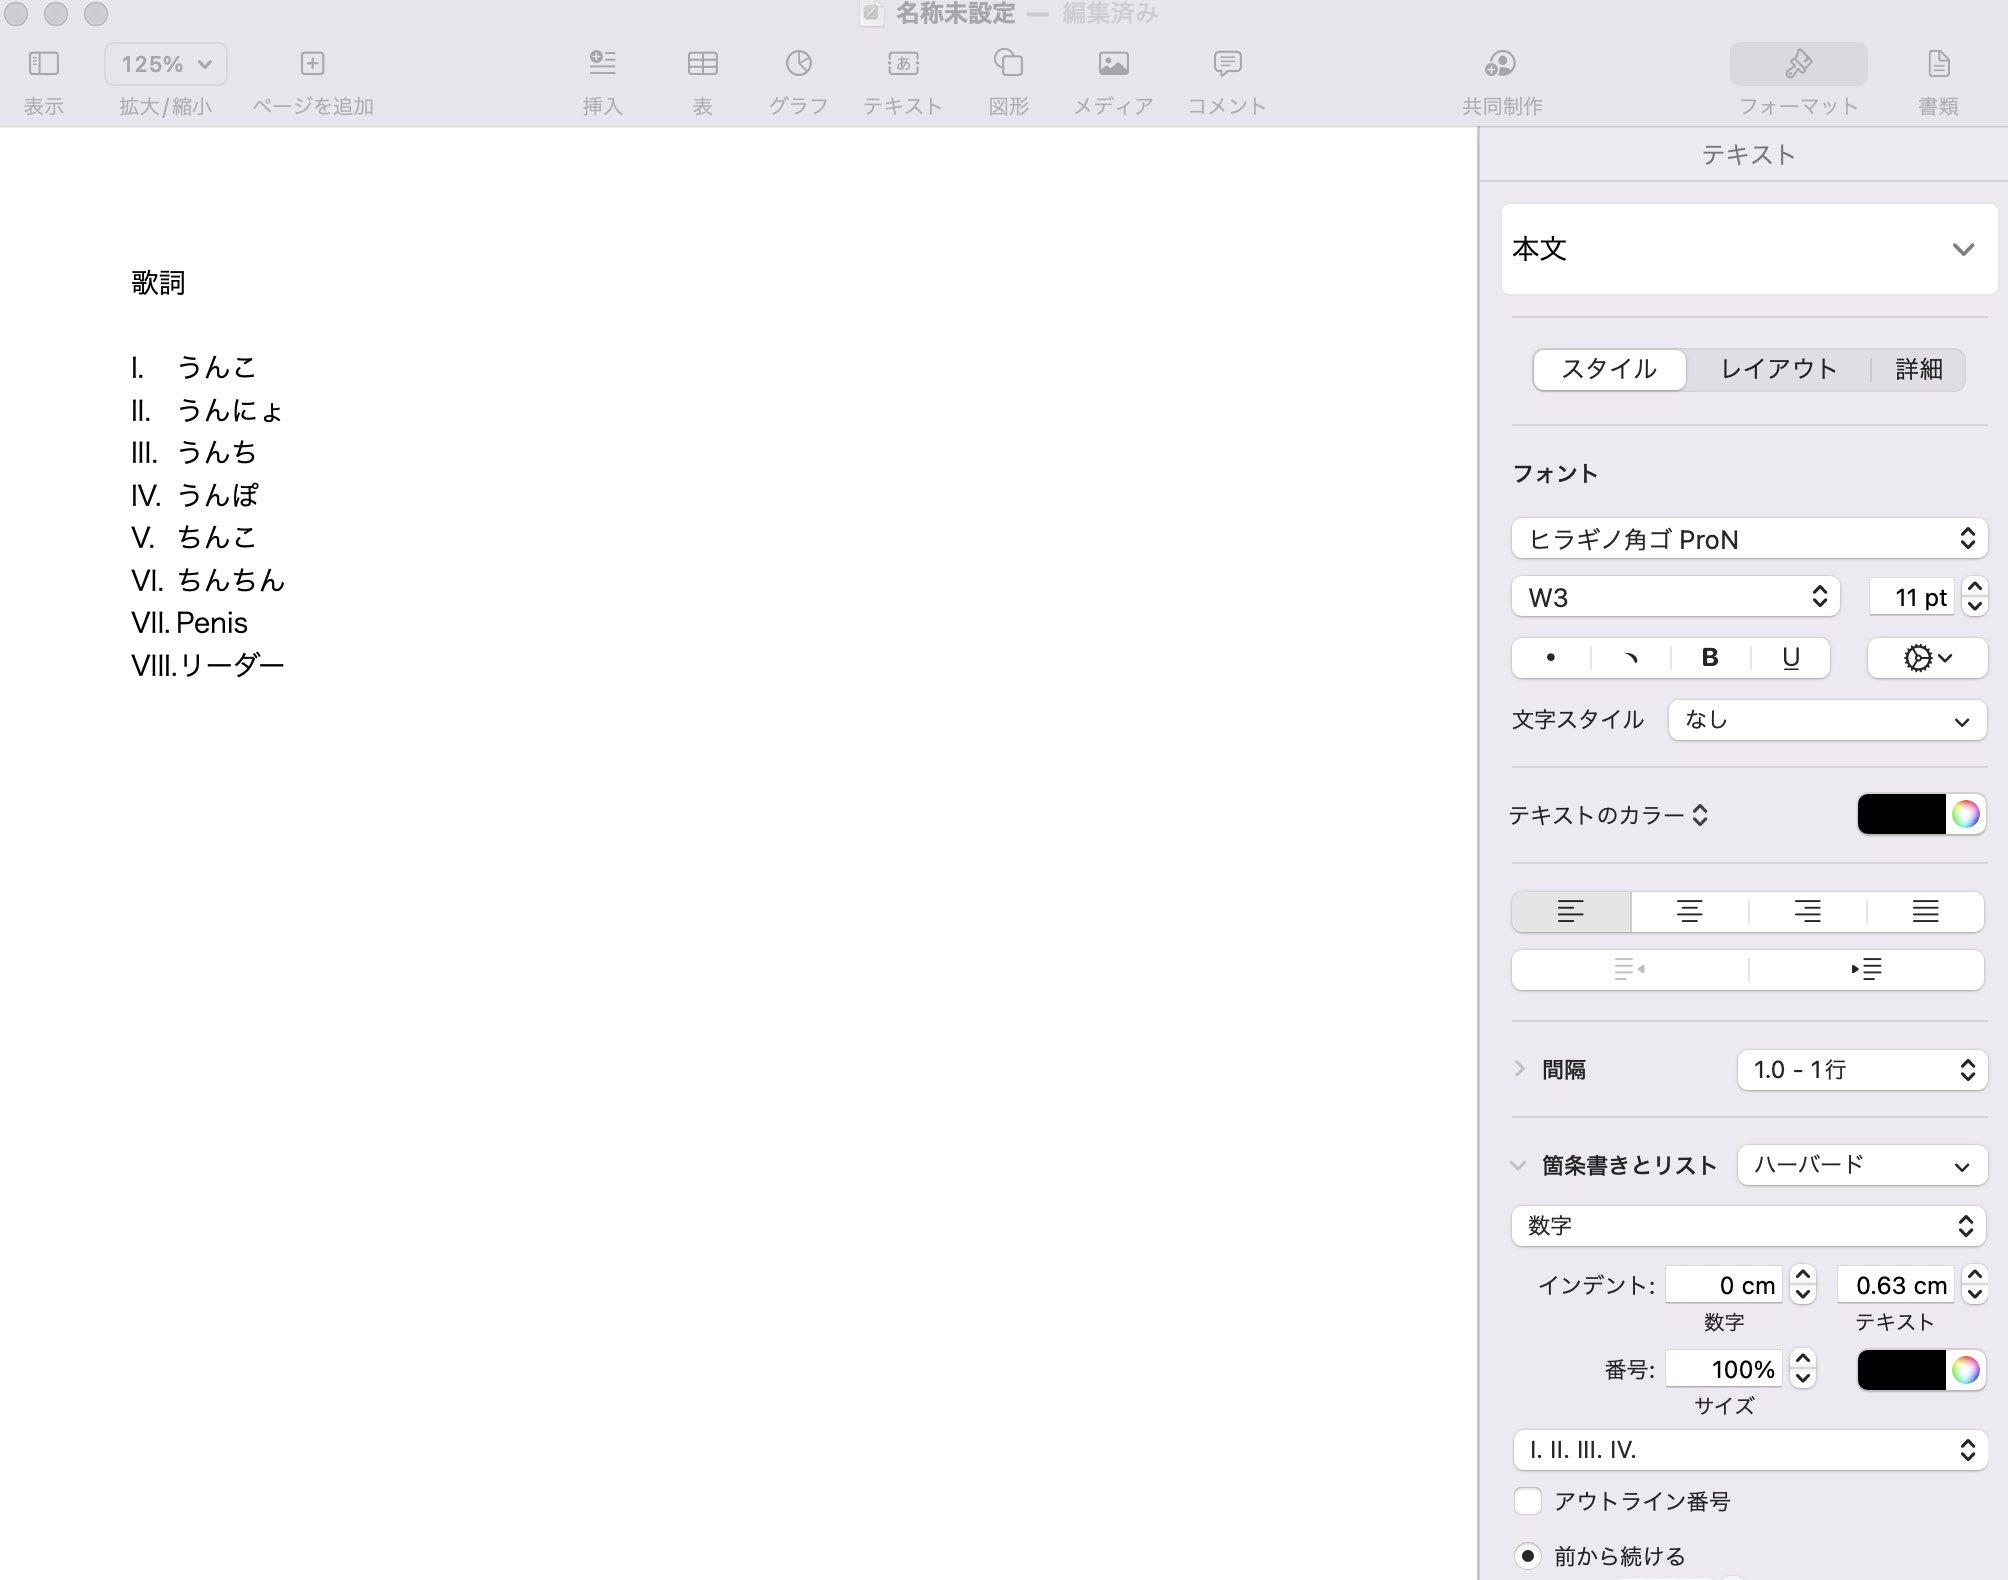
Task: Open the font family ヒラギノ角ゴ ProN dropdown
Action: tap(1748, 539)
